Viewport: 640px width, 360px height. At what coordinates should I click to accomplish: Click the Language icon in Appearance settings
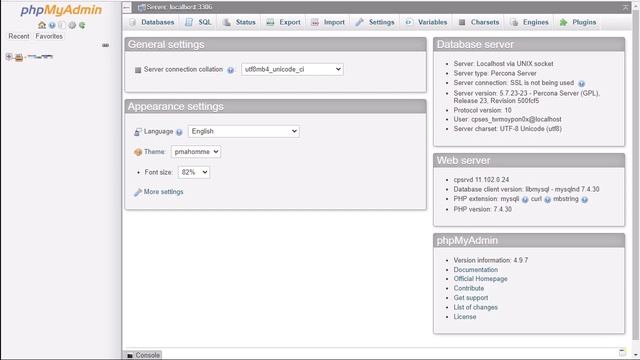point(138,132)
